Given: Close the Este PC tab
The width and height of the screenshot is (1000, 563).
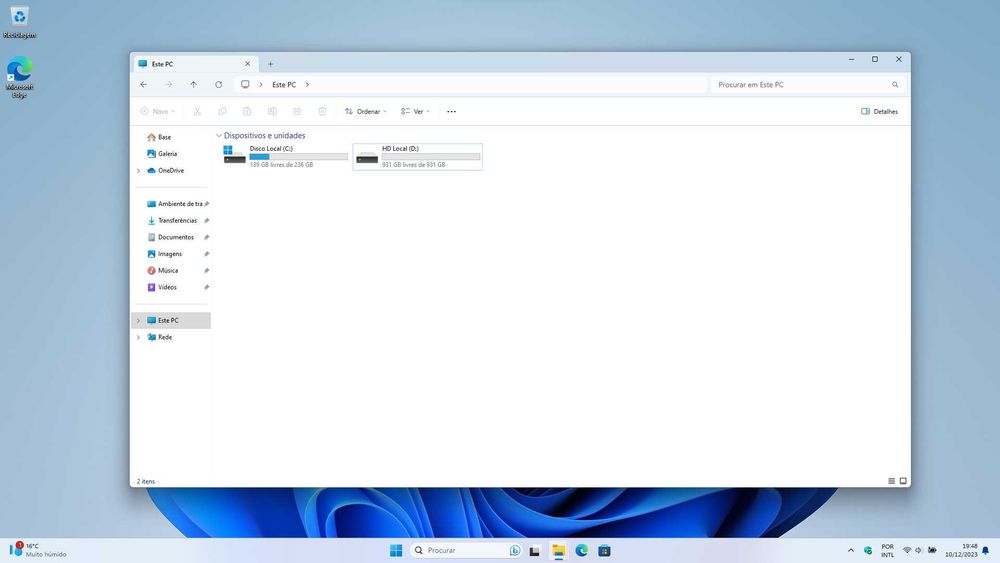Looking at the screenshot, I should (247, 64).
